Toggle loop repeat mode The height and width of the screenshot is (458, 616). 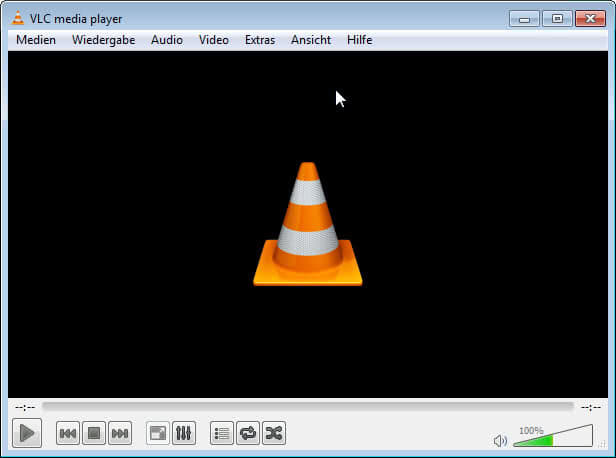click(248, 433)
